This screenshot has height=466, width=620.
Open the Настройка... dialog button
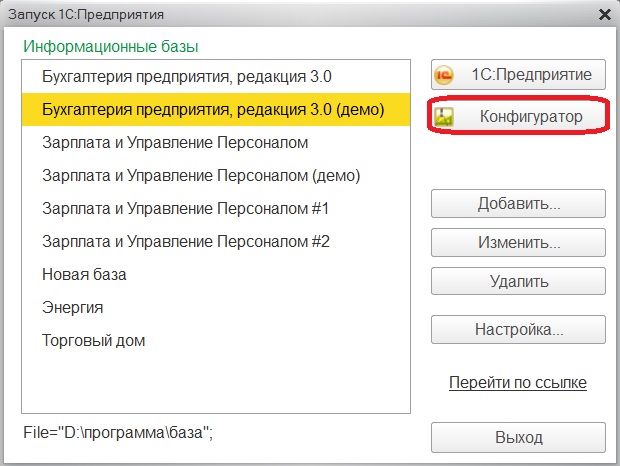click(518, 329)
